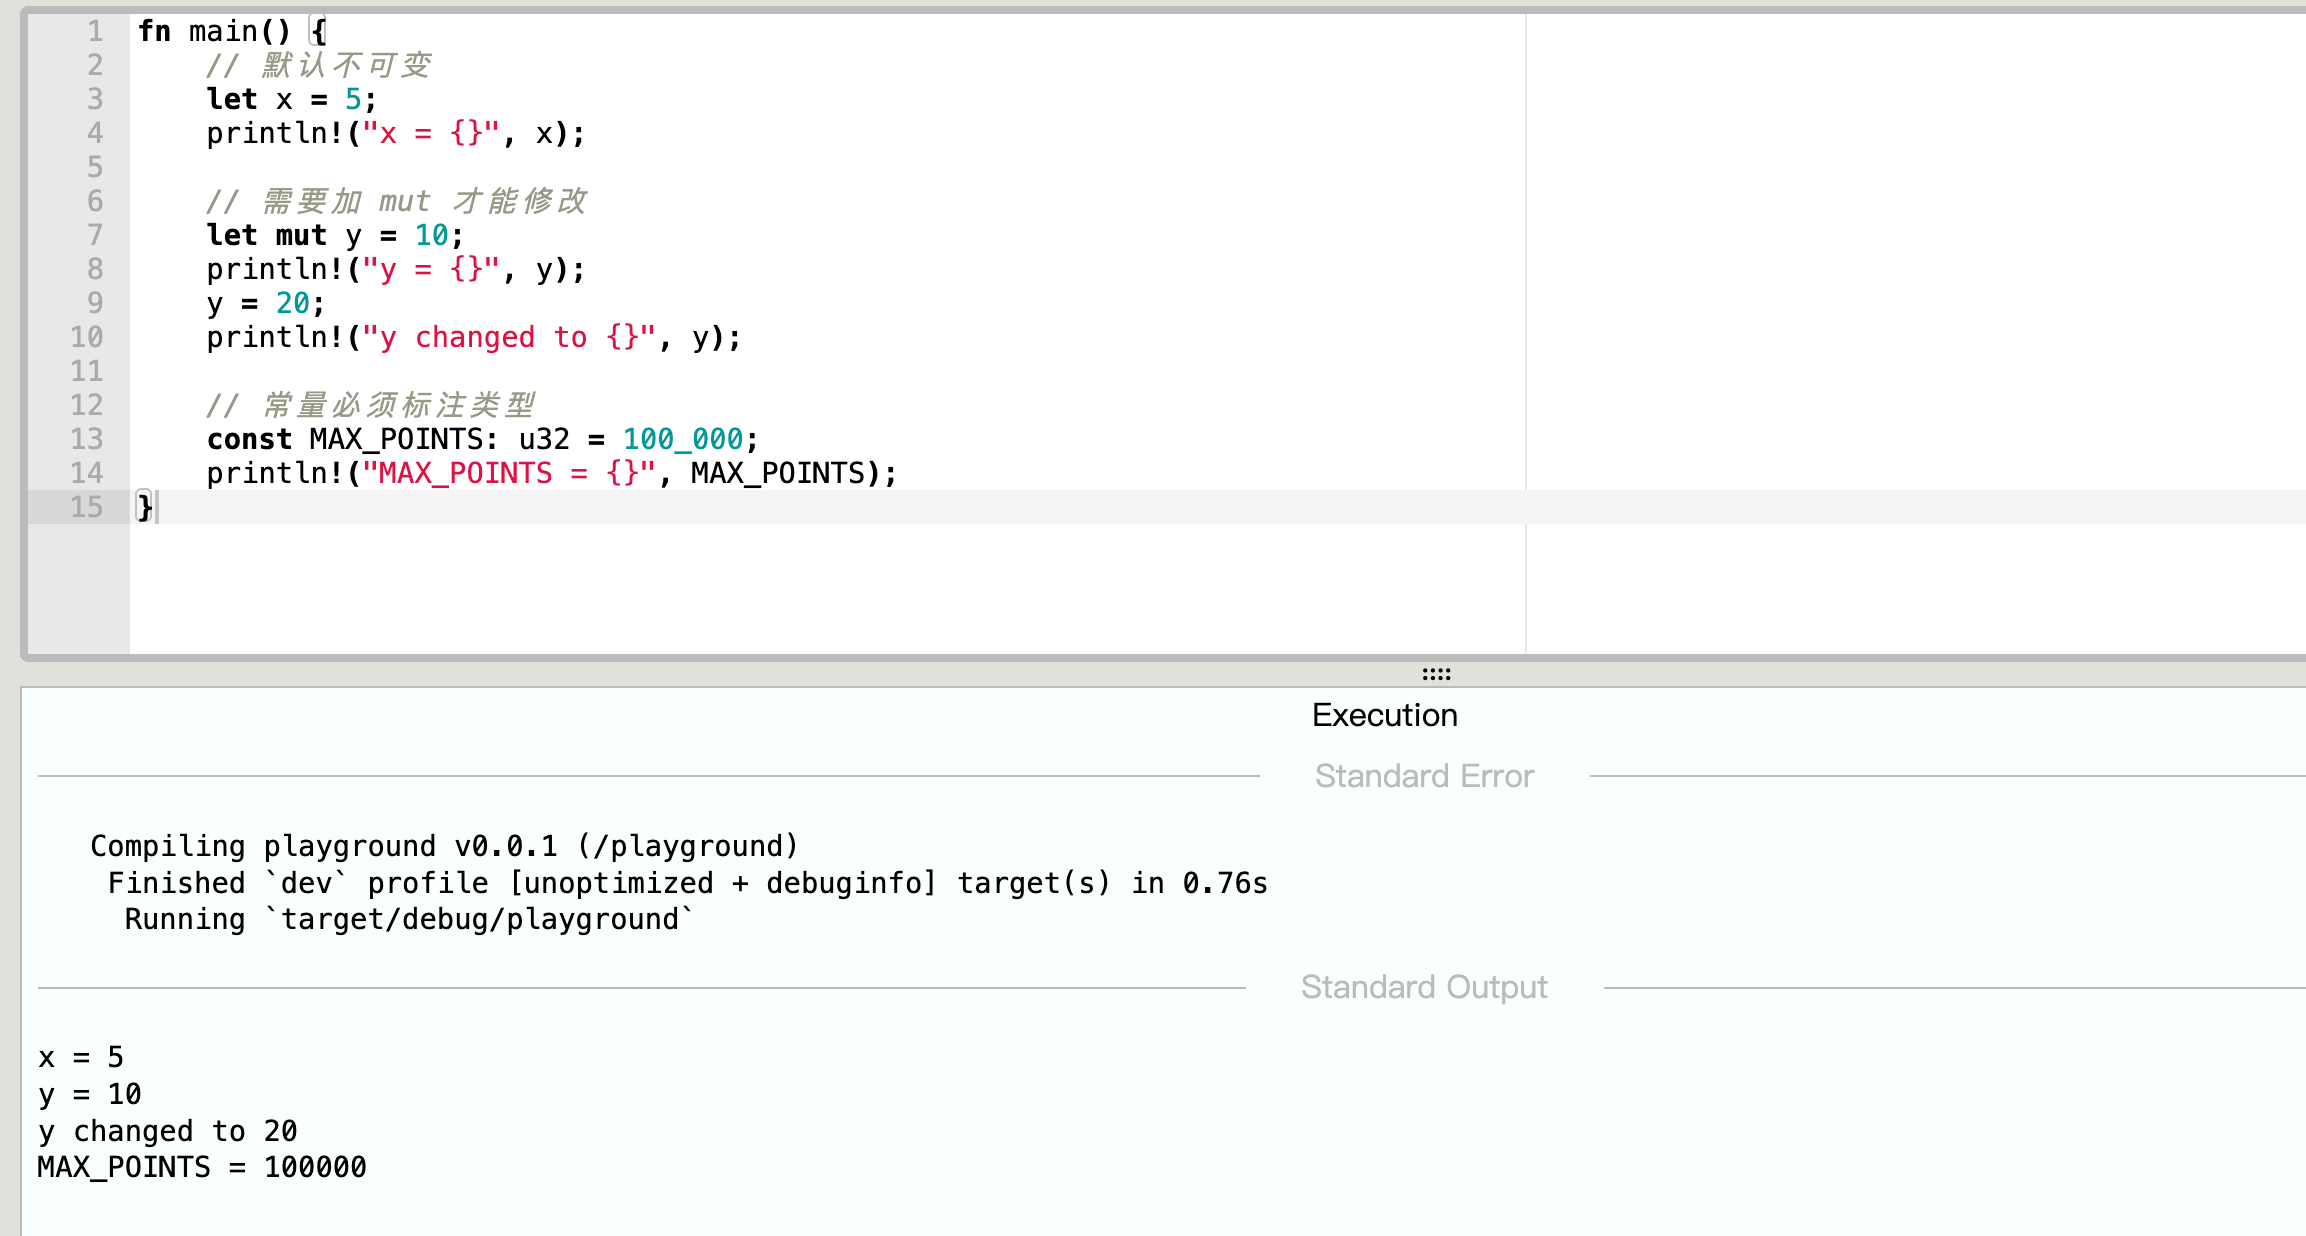Screen dimensions: 2306x1236
Task: Click line number 15 in gutter
Action: [86, 507]
